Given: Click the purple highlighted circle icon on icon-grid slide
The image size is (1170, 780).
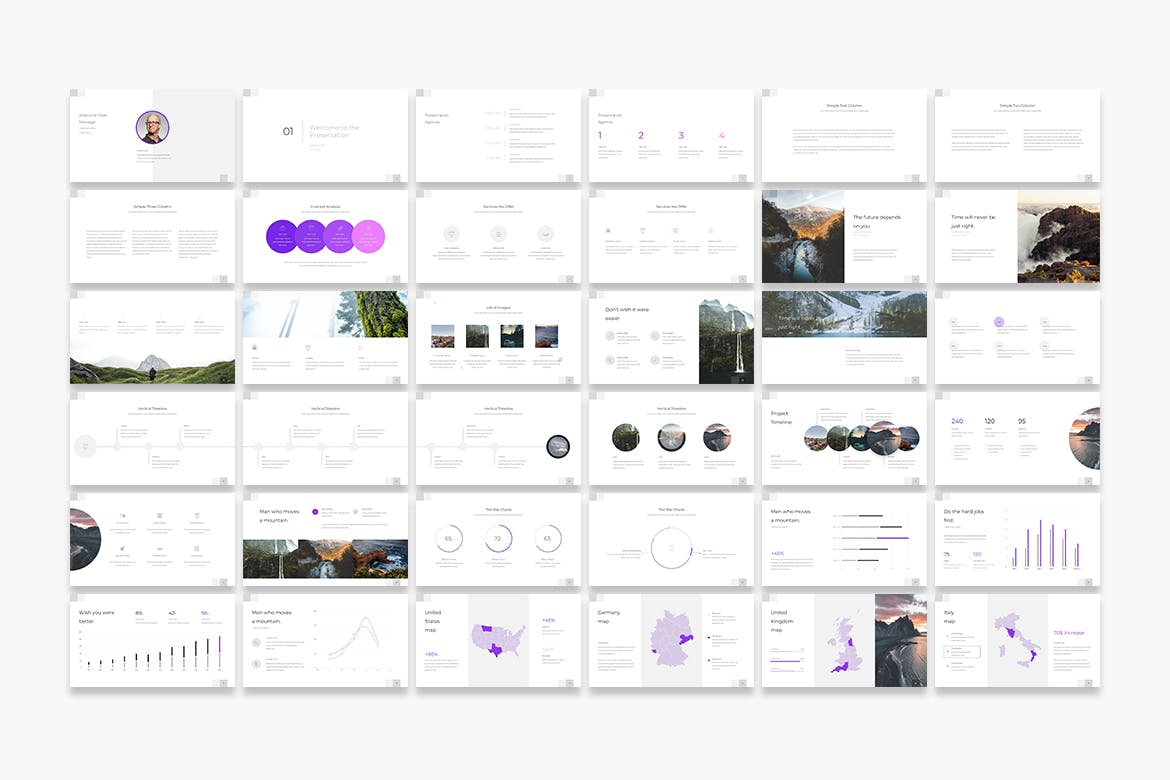Looking at the screenshot, I should (x=998, y=323).
